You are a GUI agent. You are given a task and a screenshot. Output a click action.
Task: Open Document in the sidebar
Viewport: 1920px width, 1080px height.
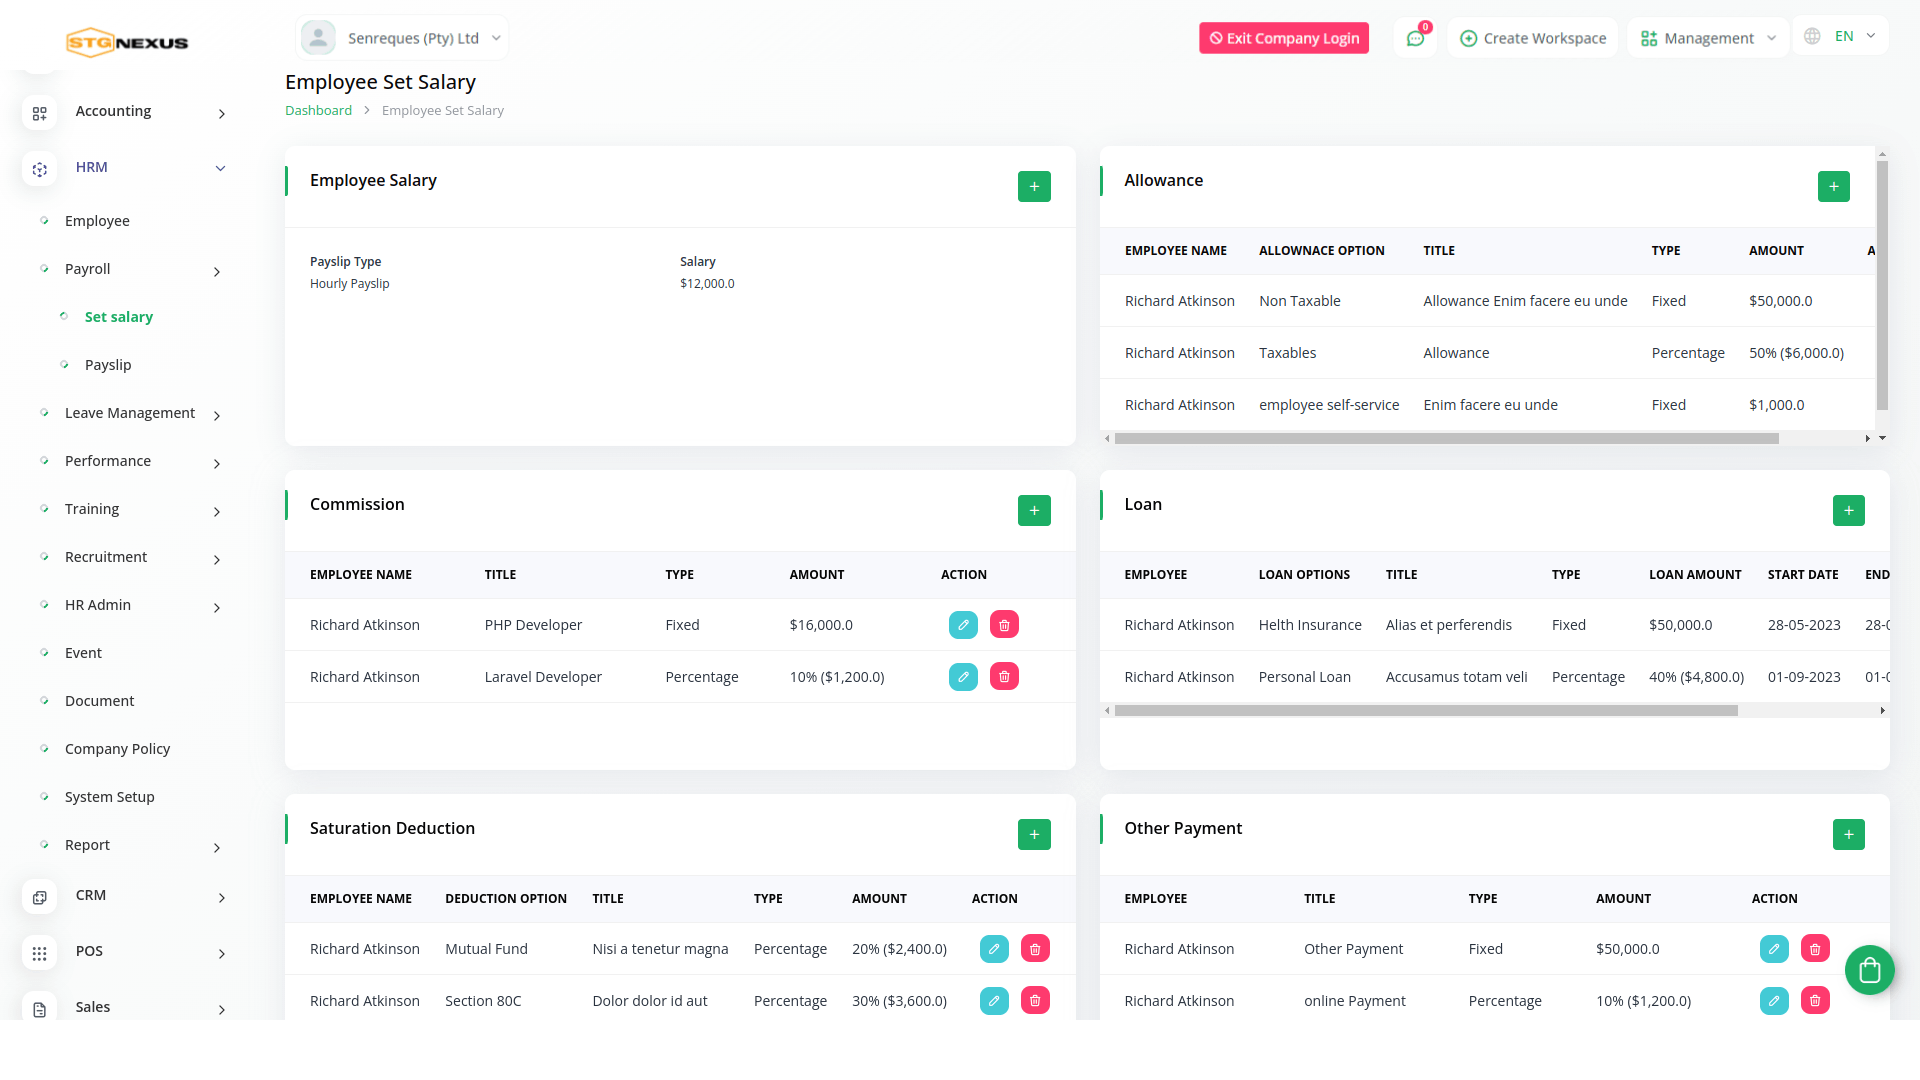coord(99,701)
